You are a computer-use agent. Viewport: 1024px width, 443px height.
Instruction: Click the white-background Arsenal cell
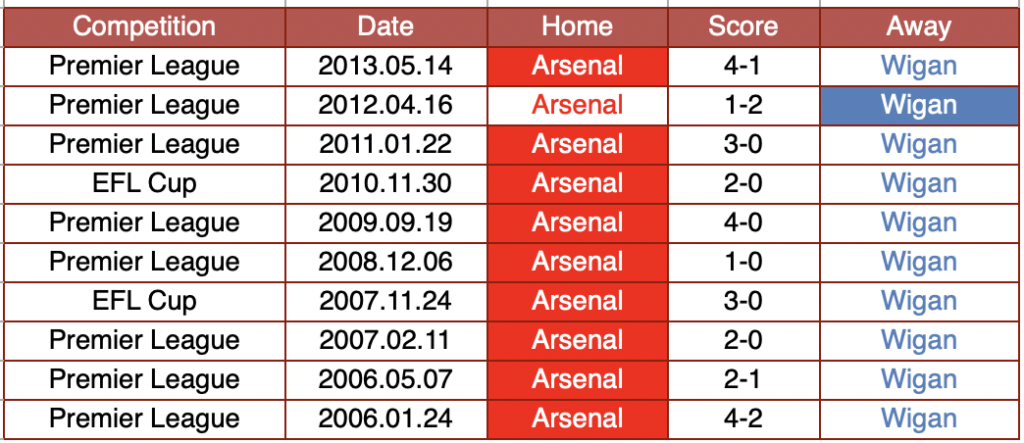point(577,105)
